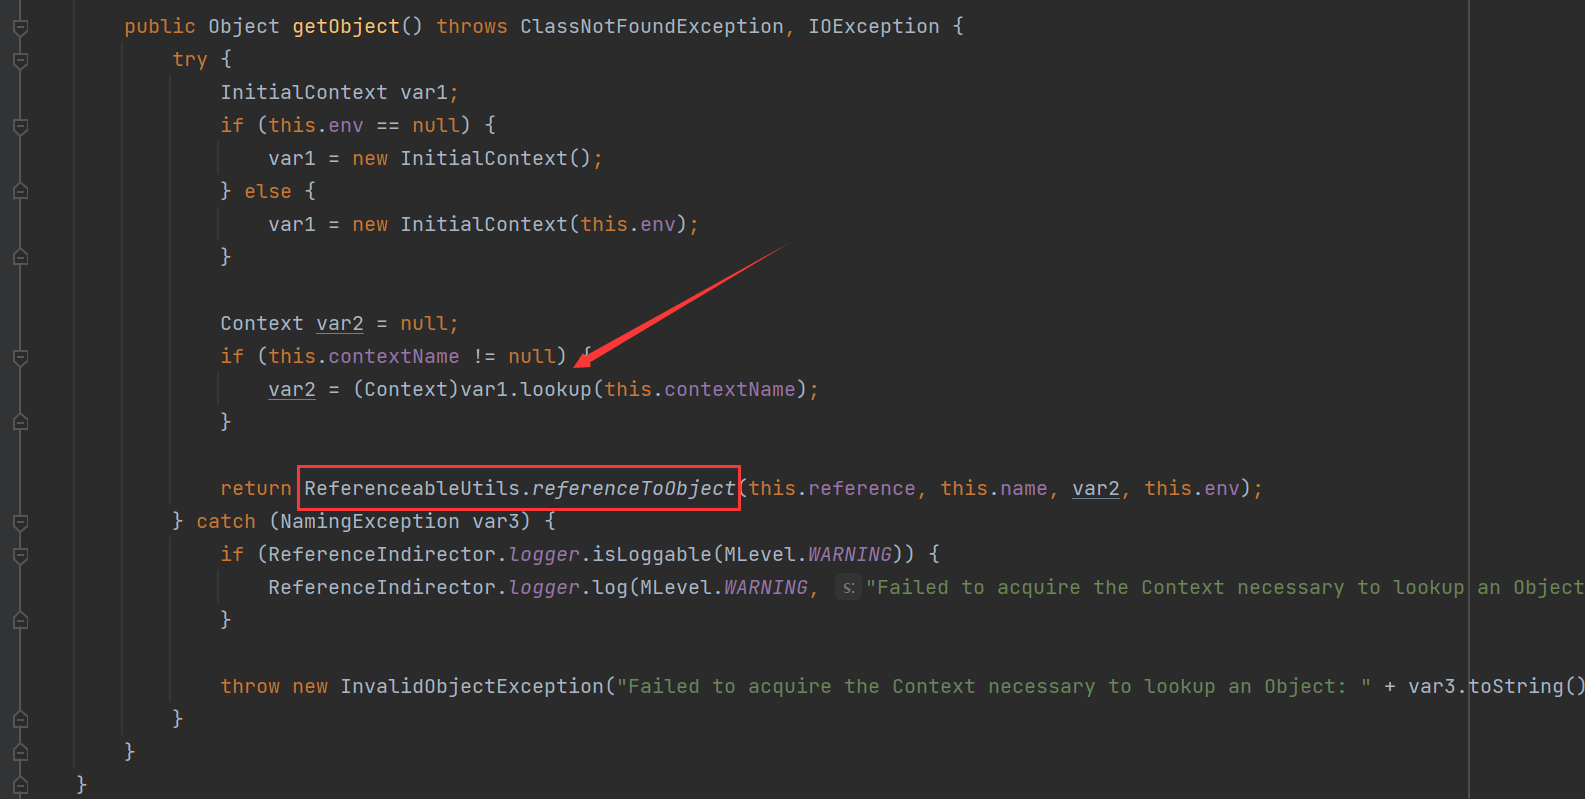Click the 'isLoggable' method call
This screenshot has height=799, width=1585.
point(652,555)
